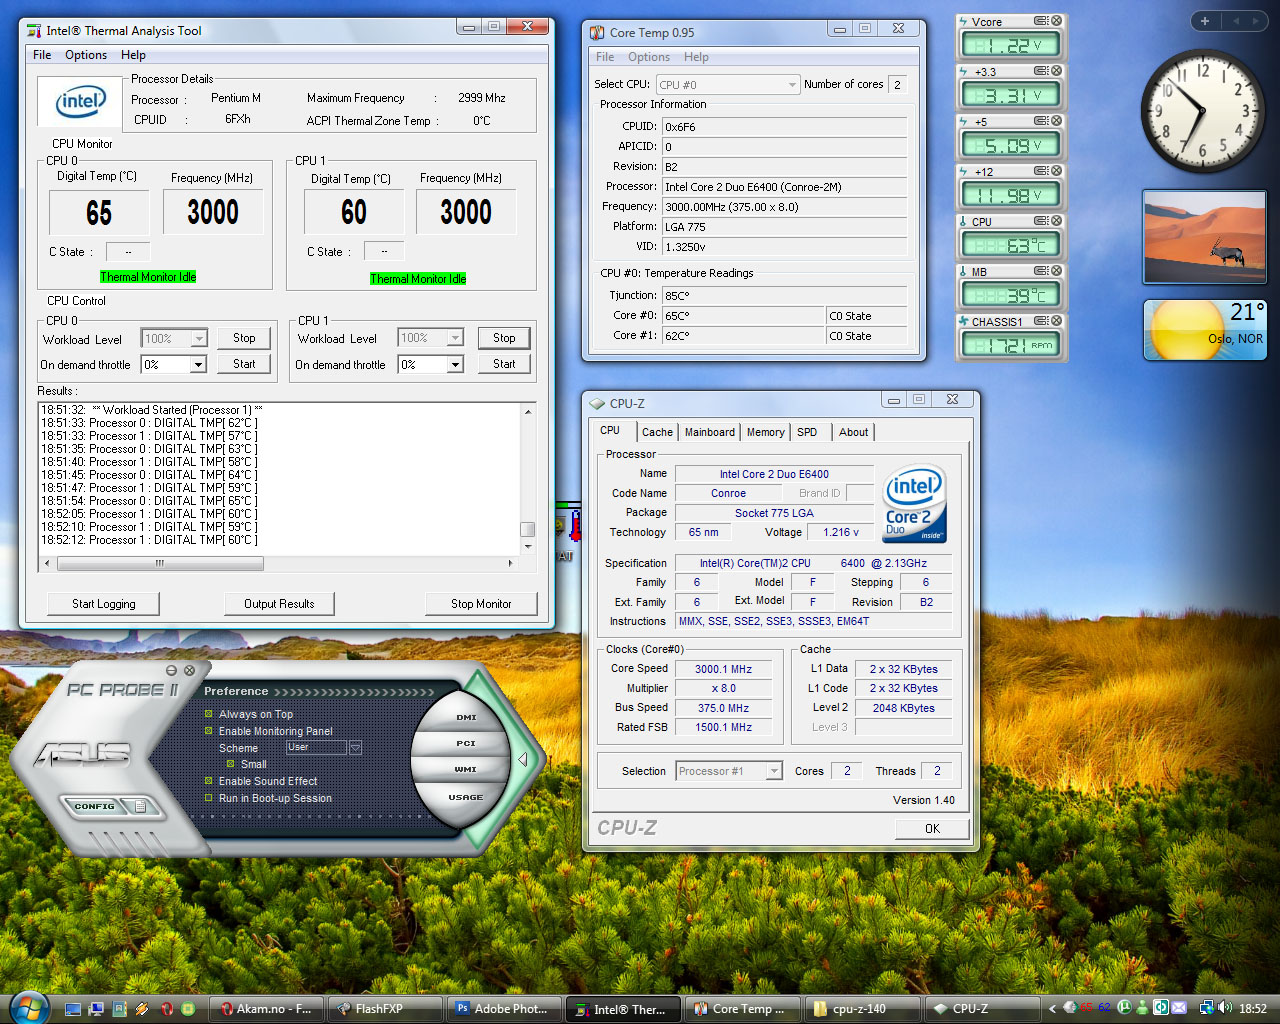Screen dimensions: 1280x1024
Task: Open the Processor #1 Selection dropdown in CPU-Z
Action: coord(774,771)
